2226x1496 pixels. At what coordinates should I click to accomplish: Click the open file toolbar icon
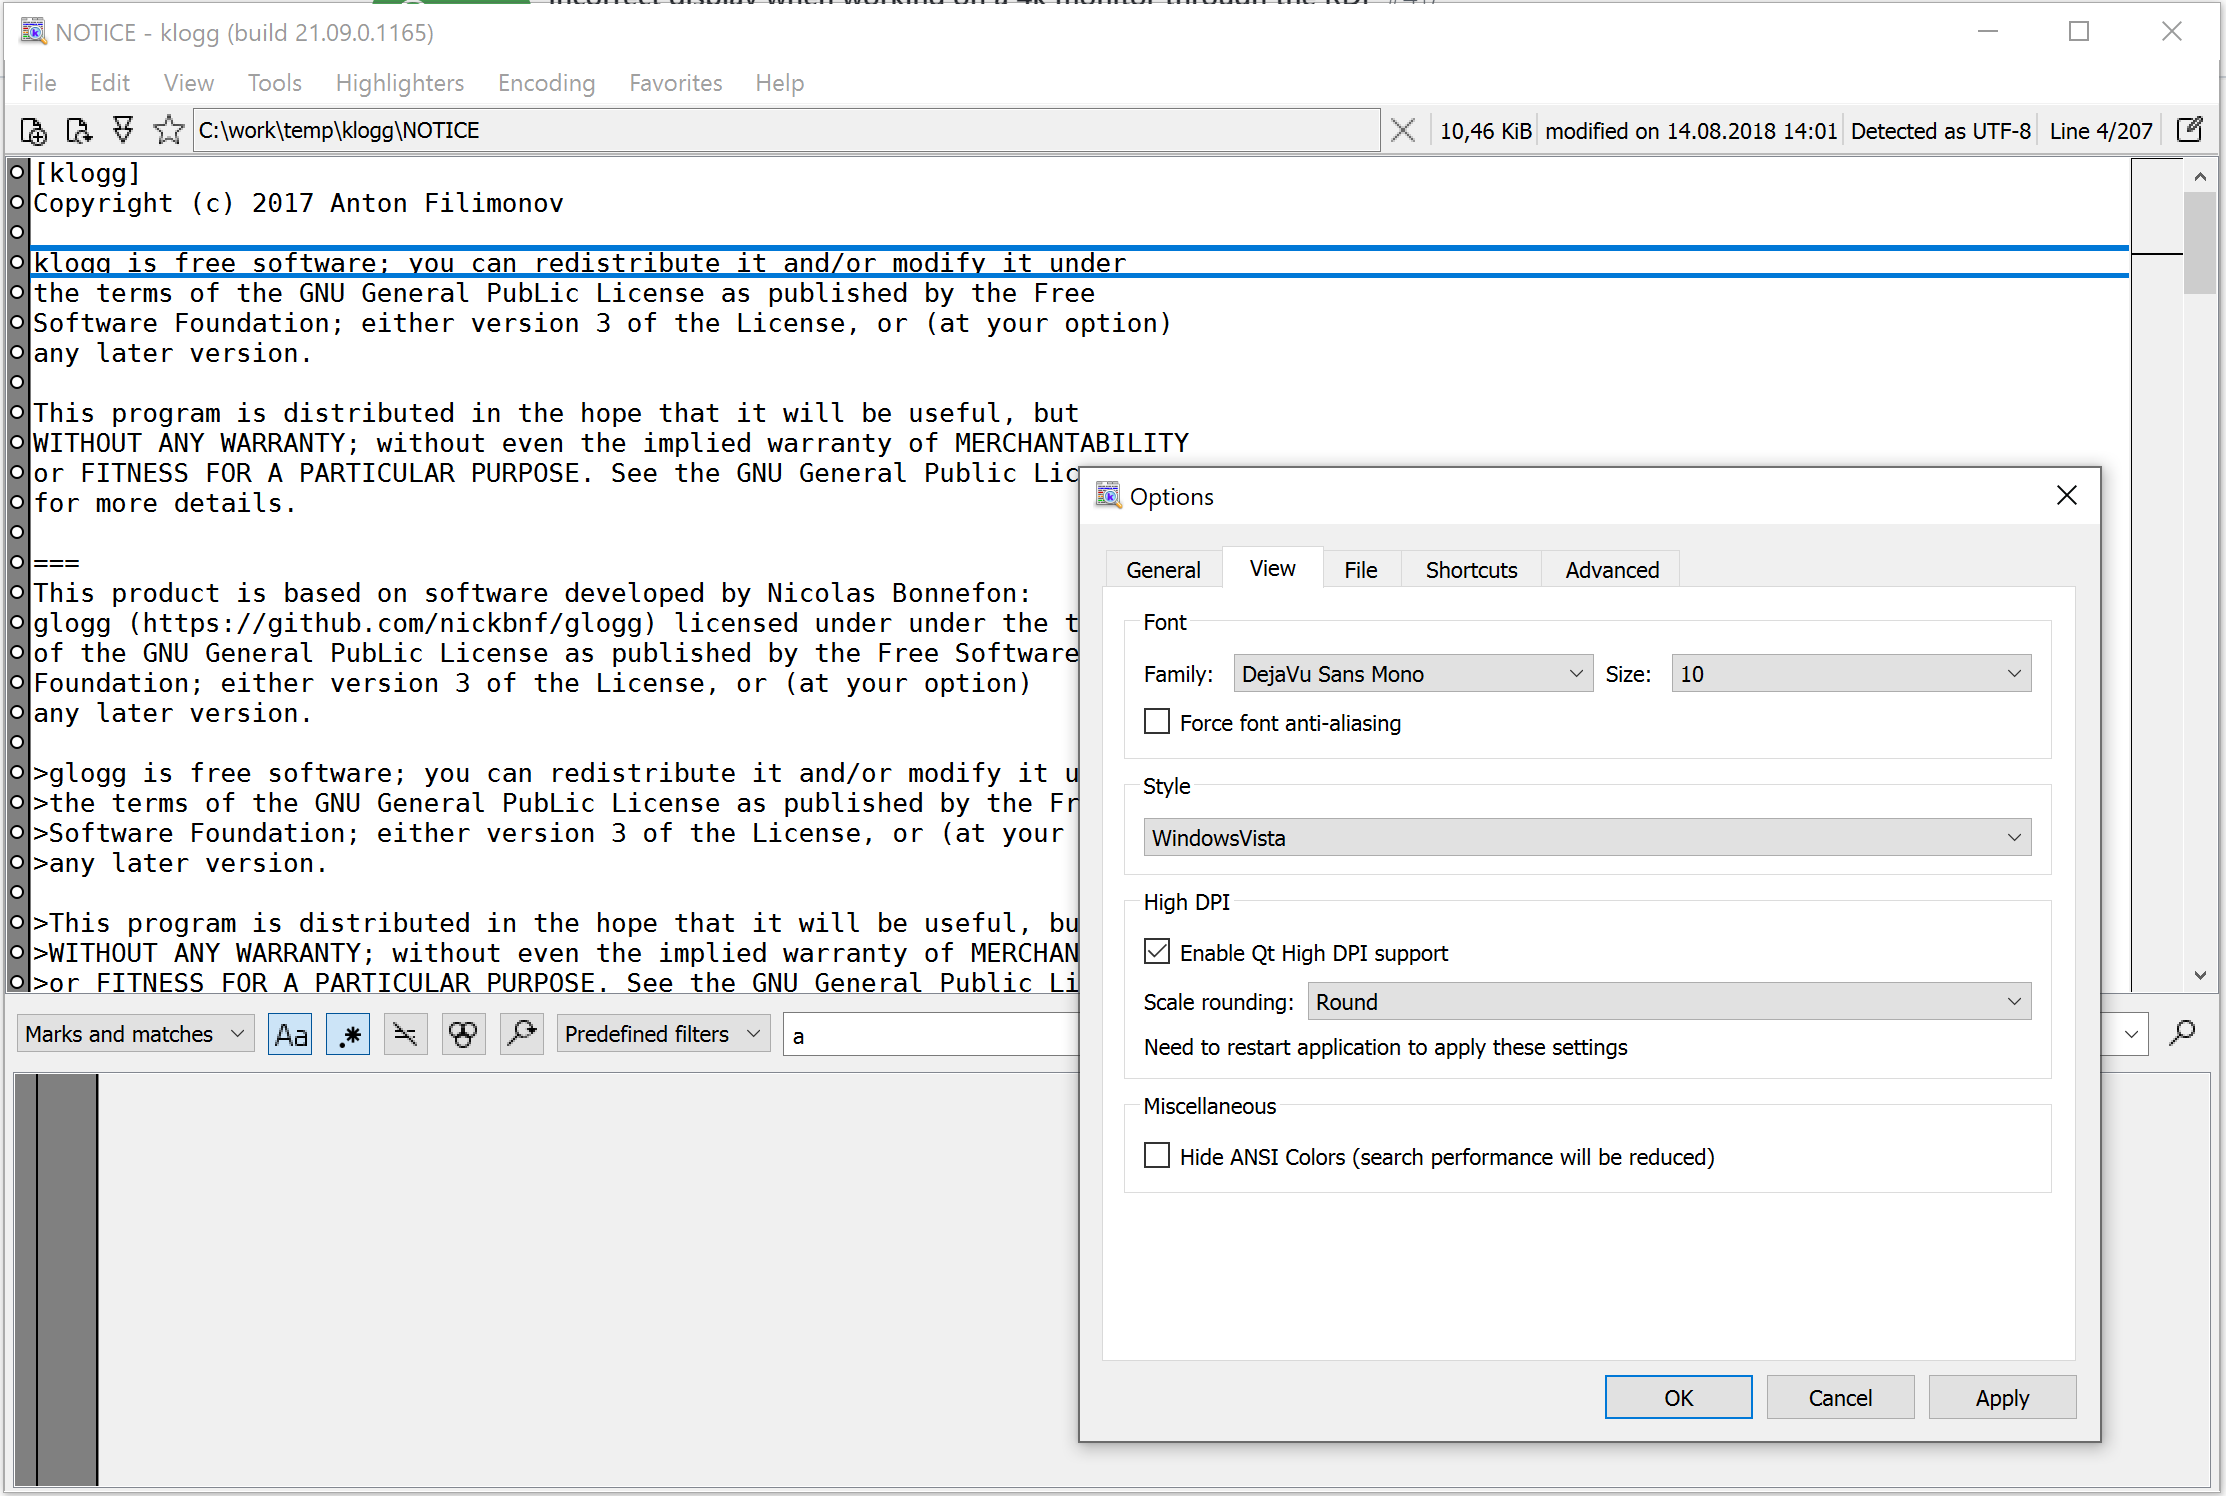pos(33,131)
